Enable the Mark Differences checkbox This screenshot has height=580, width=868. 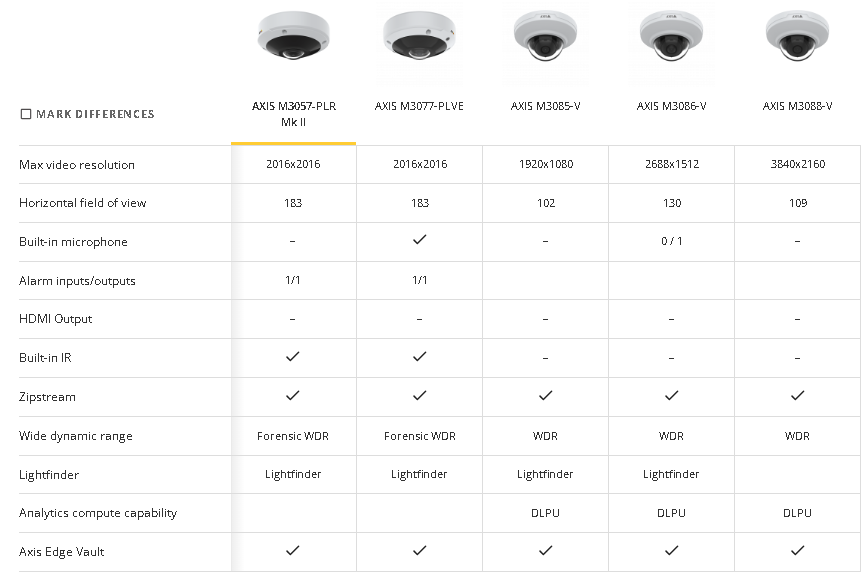click(25, 114)
